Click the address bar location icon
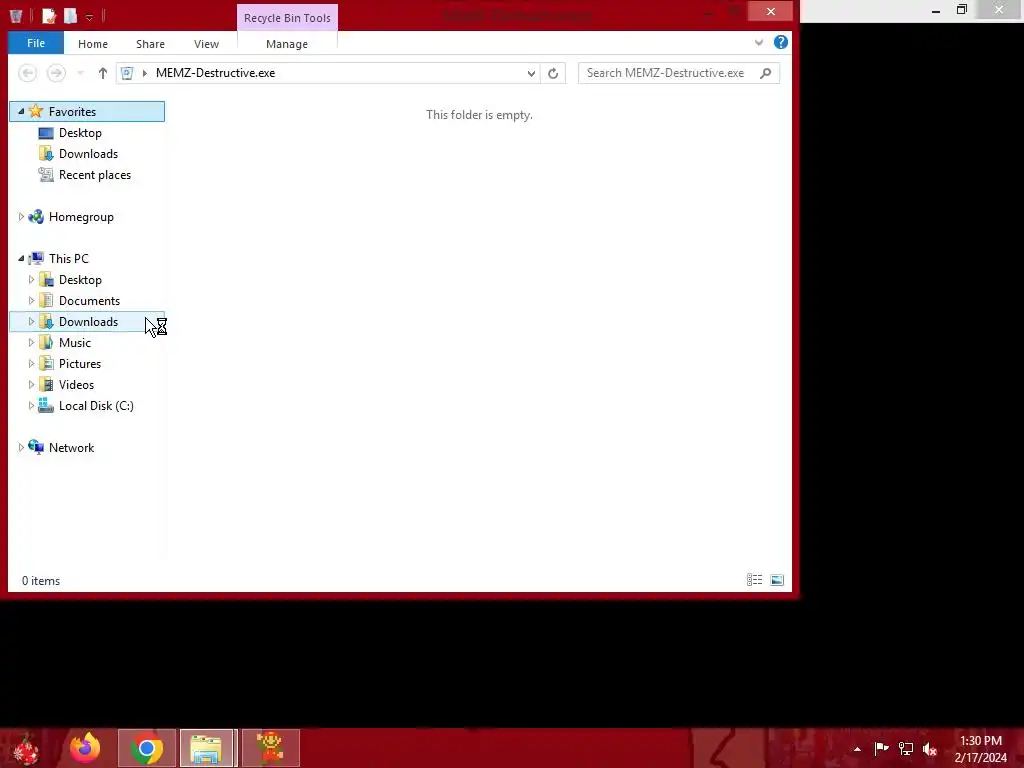Image resolution: width=1024 pixels, height=768 pixels. [x=127, y=73]
